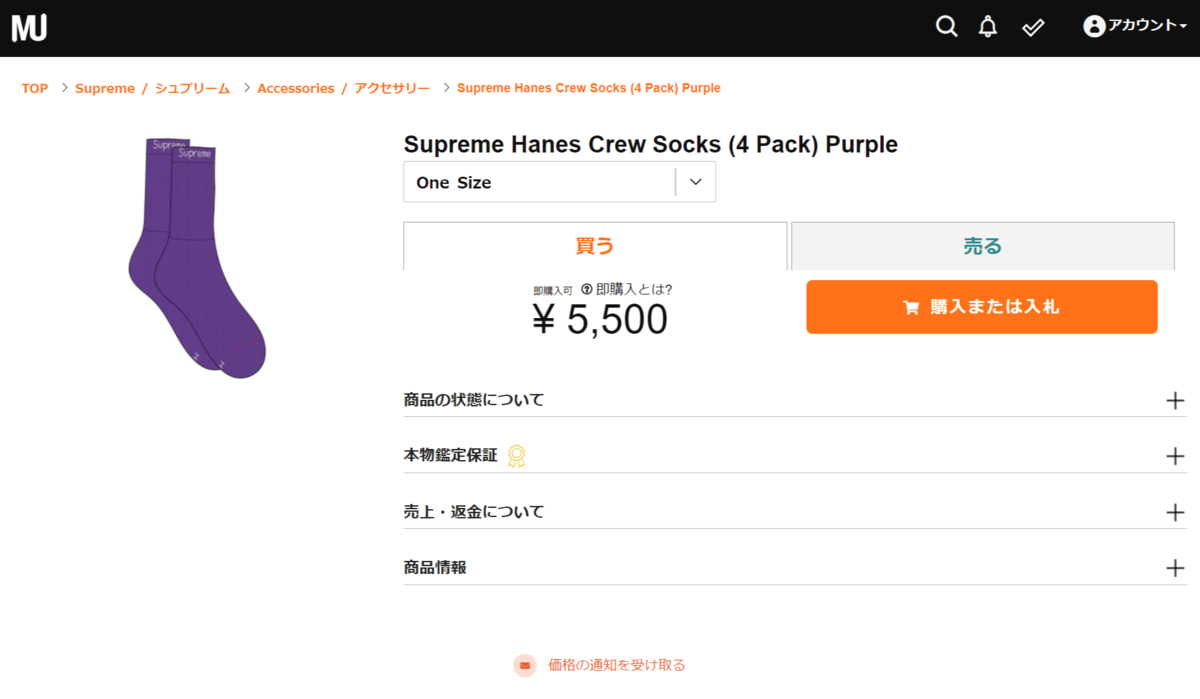Open the search magnifier icon
The image size is (1200, 699).
[946, 27]
